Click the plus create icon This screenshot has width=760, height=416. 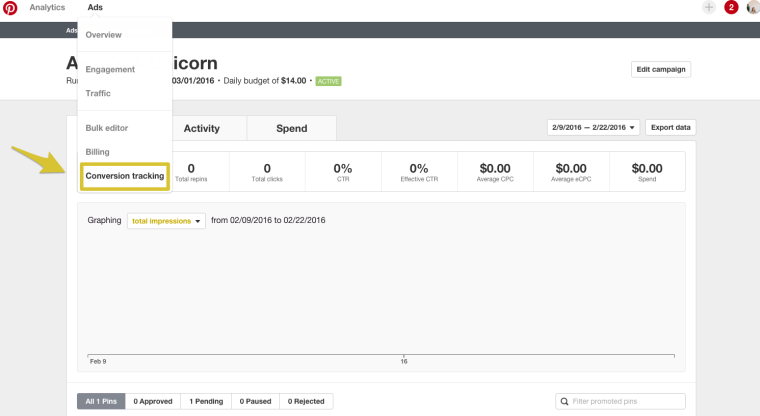click(709, 8)
